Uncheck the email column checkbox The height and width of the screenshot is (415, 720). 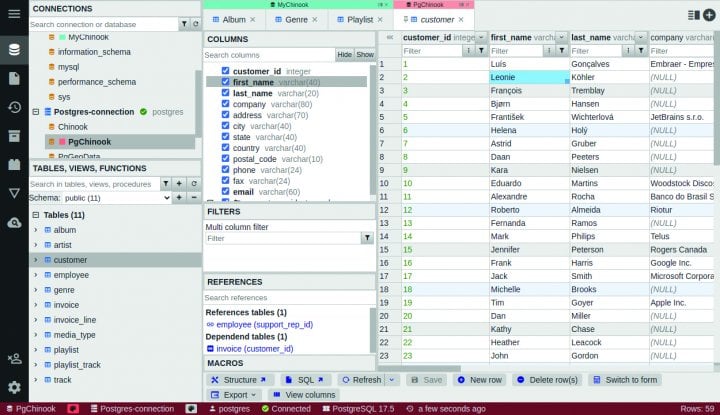point(225,191)
